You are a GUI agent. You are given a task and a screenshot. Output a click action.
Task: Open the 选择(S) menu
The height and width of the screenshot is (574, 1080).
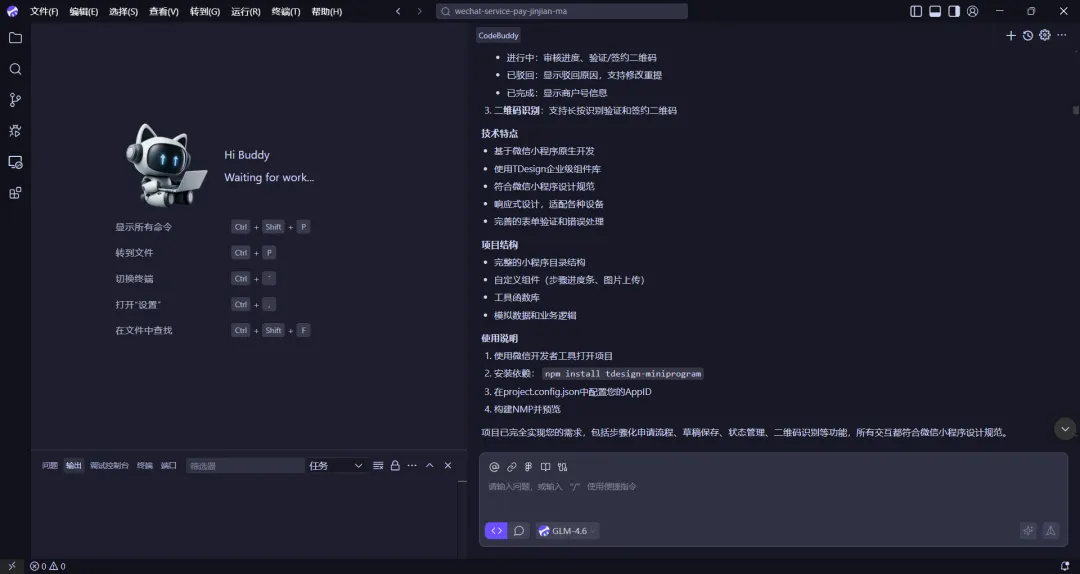(123, 11)
